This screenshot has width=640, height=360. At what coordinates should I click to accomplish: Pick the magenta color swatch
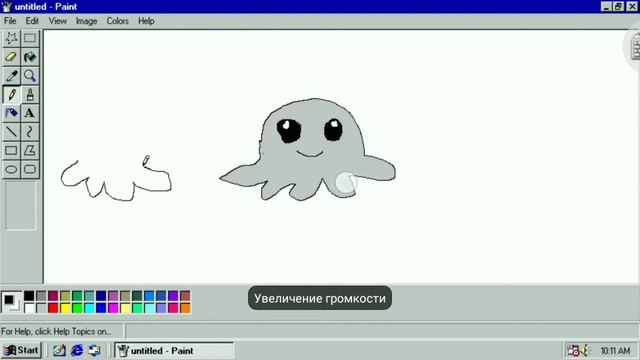click(x=113, y=308)
